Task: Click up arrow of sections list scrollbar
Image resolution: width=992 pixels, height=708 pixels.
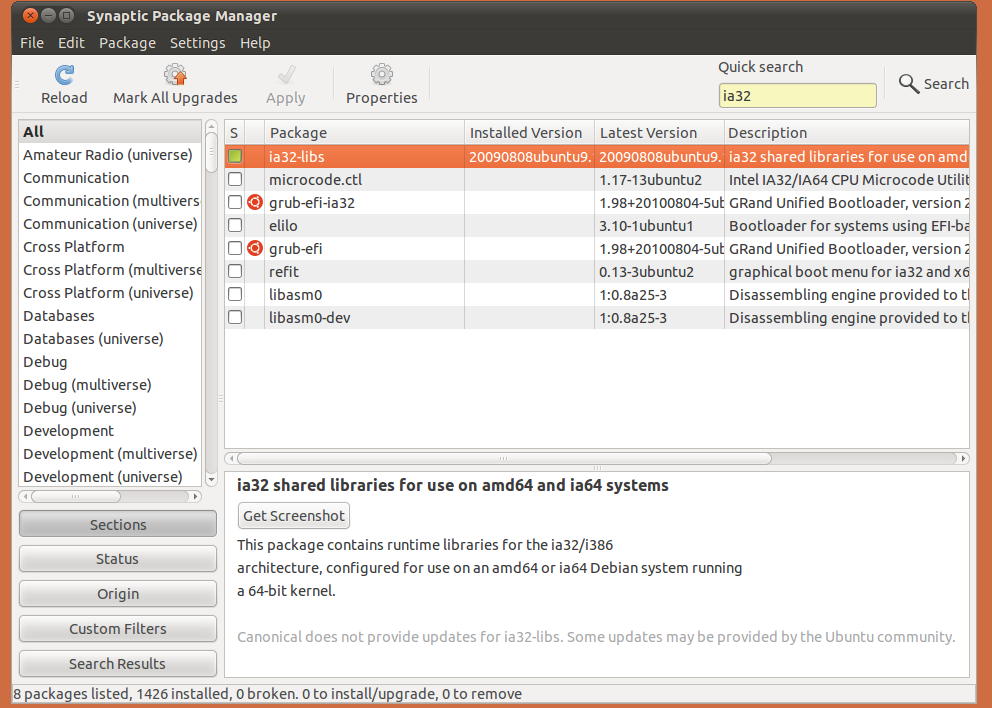Action: 211,126
